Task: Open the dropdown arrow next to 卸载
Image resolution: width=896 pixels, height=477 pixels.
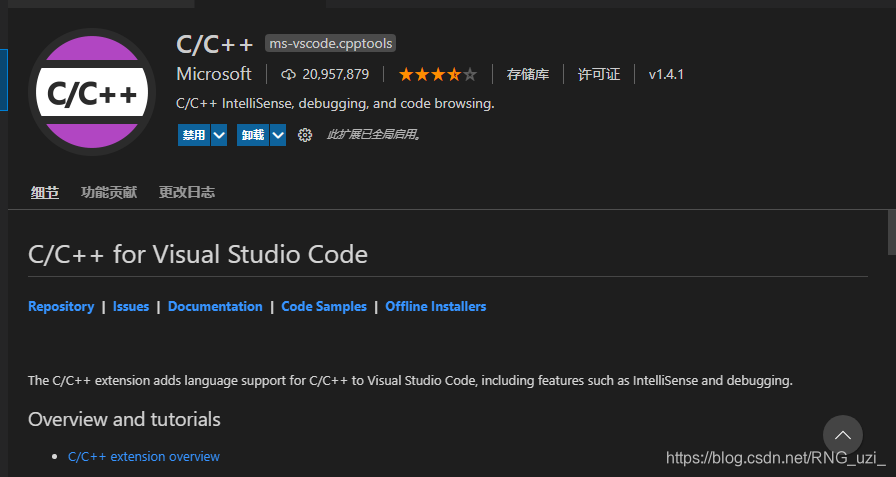Action: (278, 135)
